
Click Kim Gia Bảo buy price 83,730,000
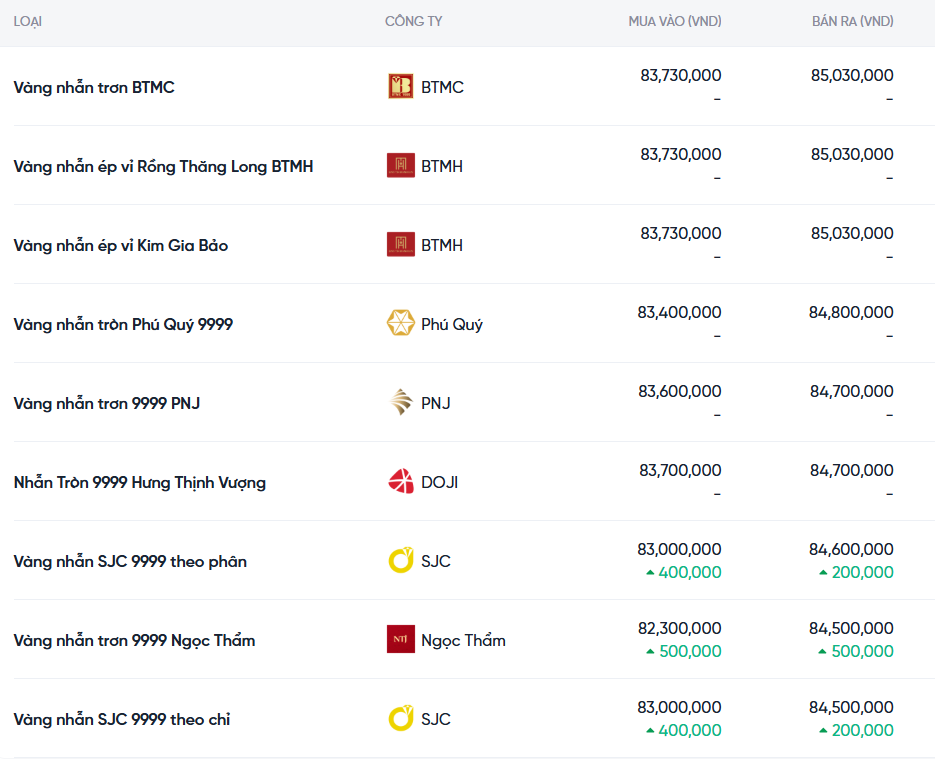pos(681,233)
